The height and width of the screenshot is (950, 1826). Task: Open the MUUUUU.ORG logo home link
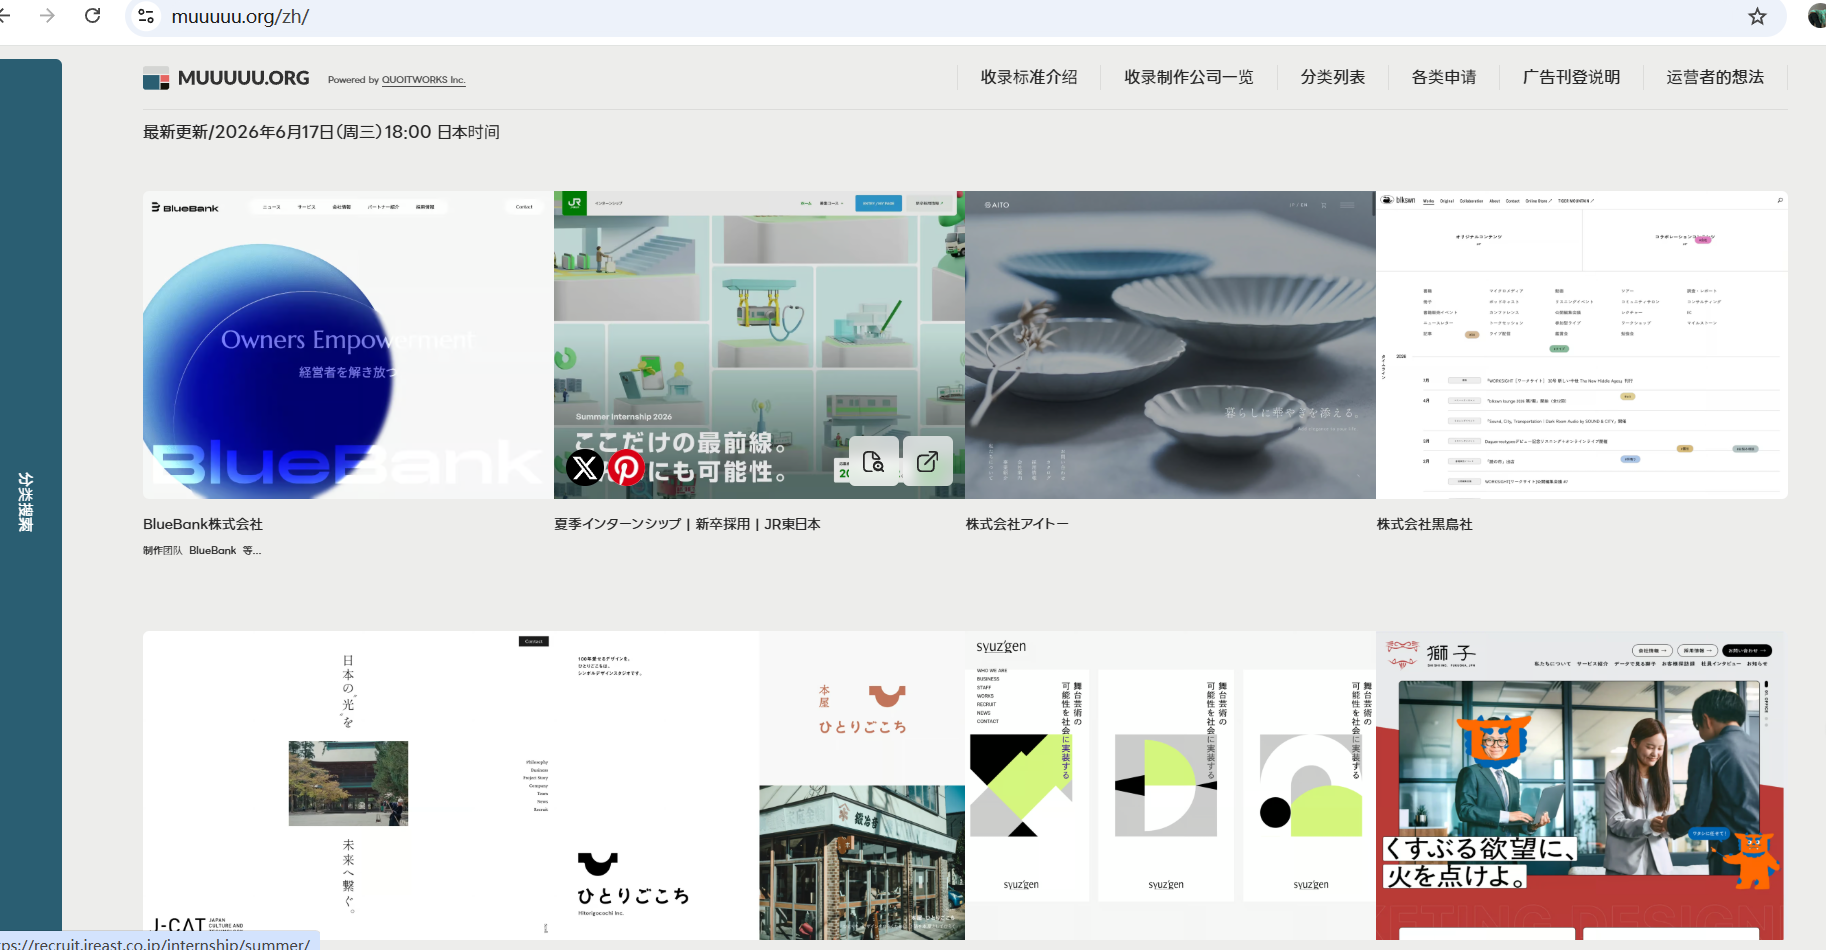[x=226, y=78]
